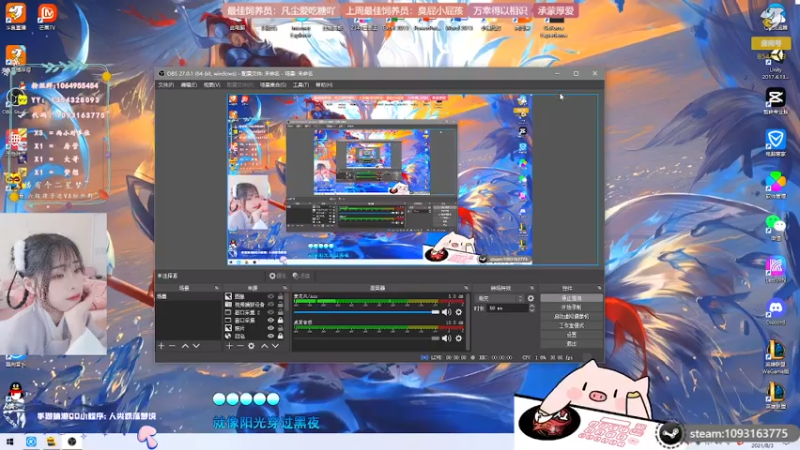Adjust transition duration stepper arrows
This screenshot has height=450, width=800.
532,308
